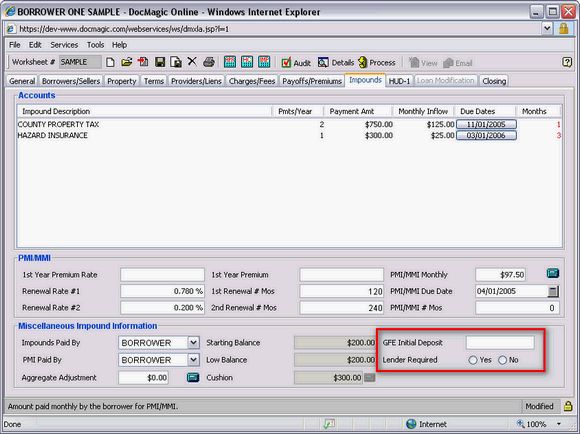Click the 1st Year Premium Rate field
The width and height of the screenshot is (580, 434).
coord(162,275)
